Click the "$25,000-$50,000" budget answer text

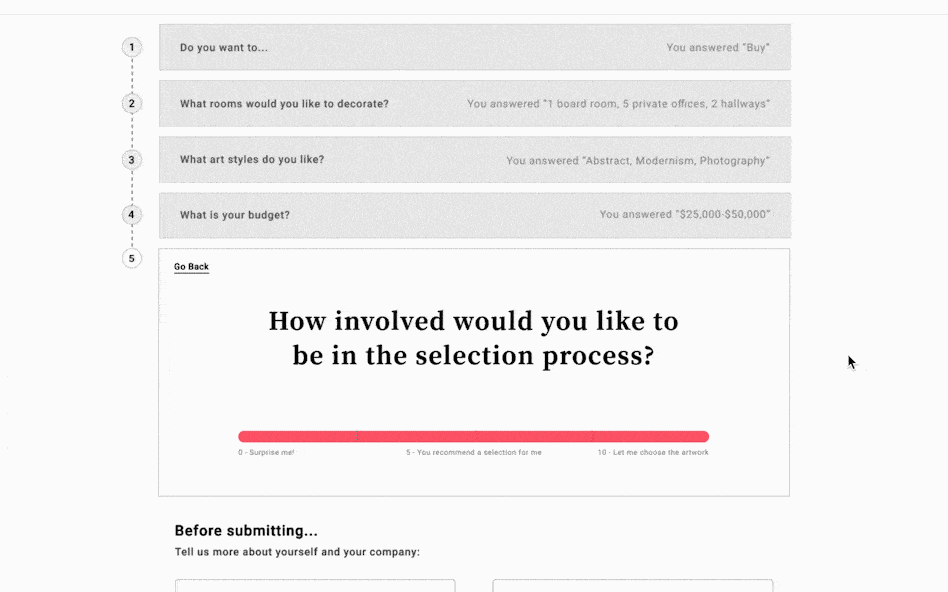coord(722,215)
